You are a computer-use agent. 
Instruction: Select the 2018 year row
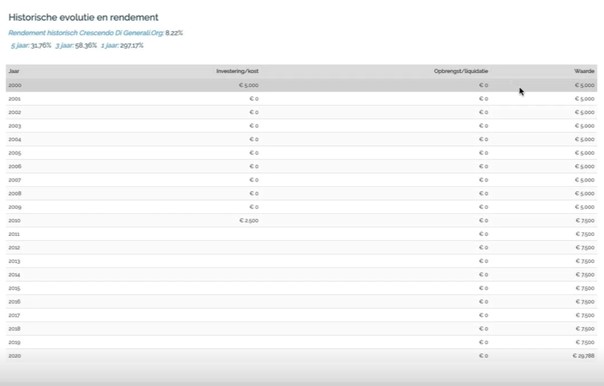pos(301,329)
